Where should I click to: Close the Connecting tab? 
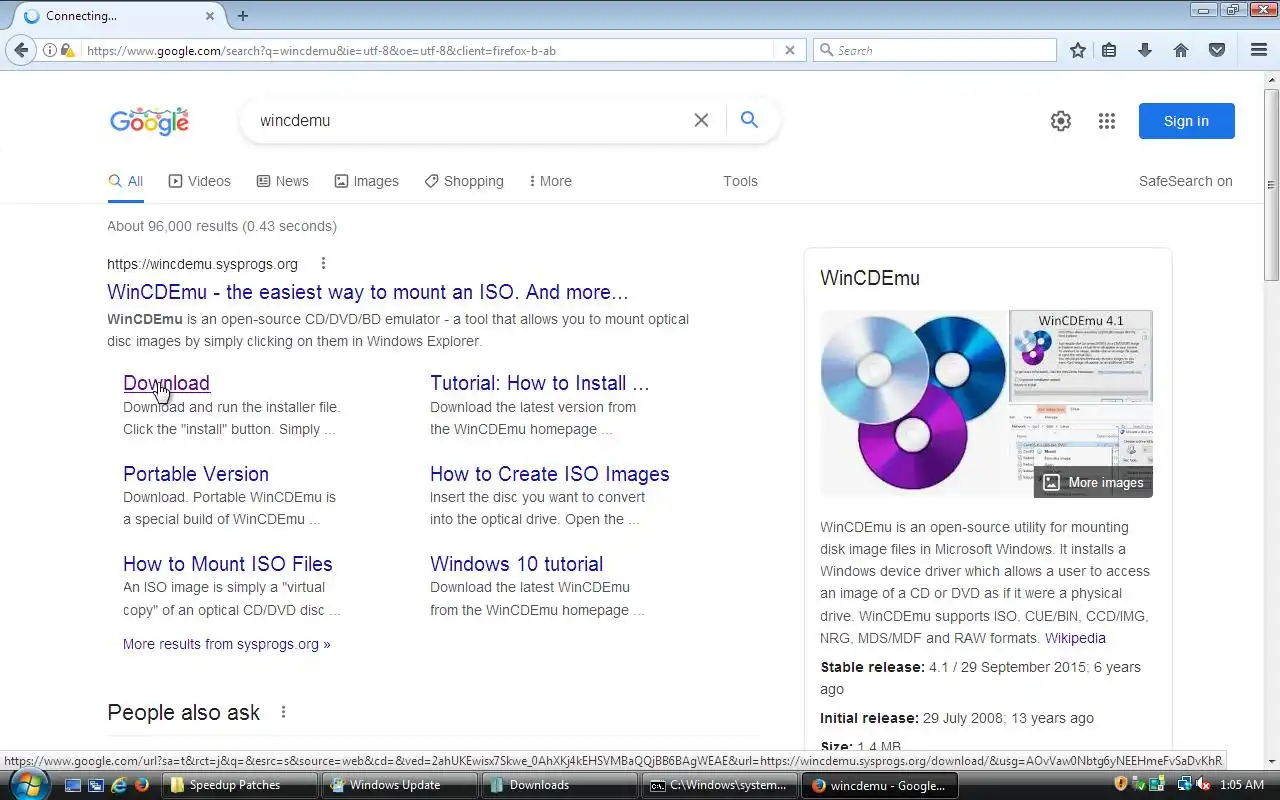click(x=210, y=16)
